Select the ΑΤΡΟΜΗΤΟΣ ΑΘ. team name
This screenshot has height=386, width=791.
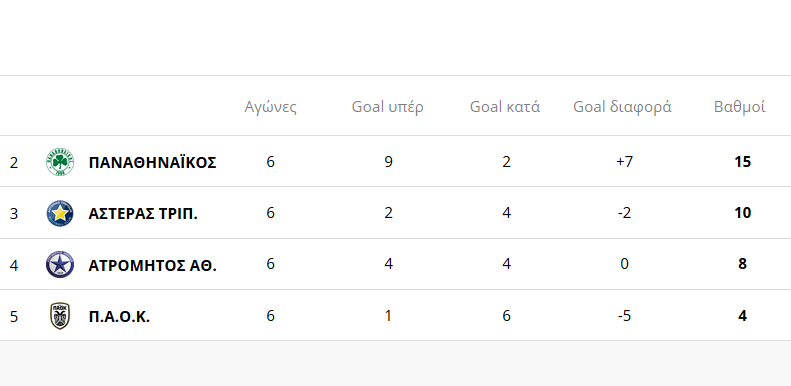click(x=152, y=265)
